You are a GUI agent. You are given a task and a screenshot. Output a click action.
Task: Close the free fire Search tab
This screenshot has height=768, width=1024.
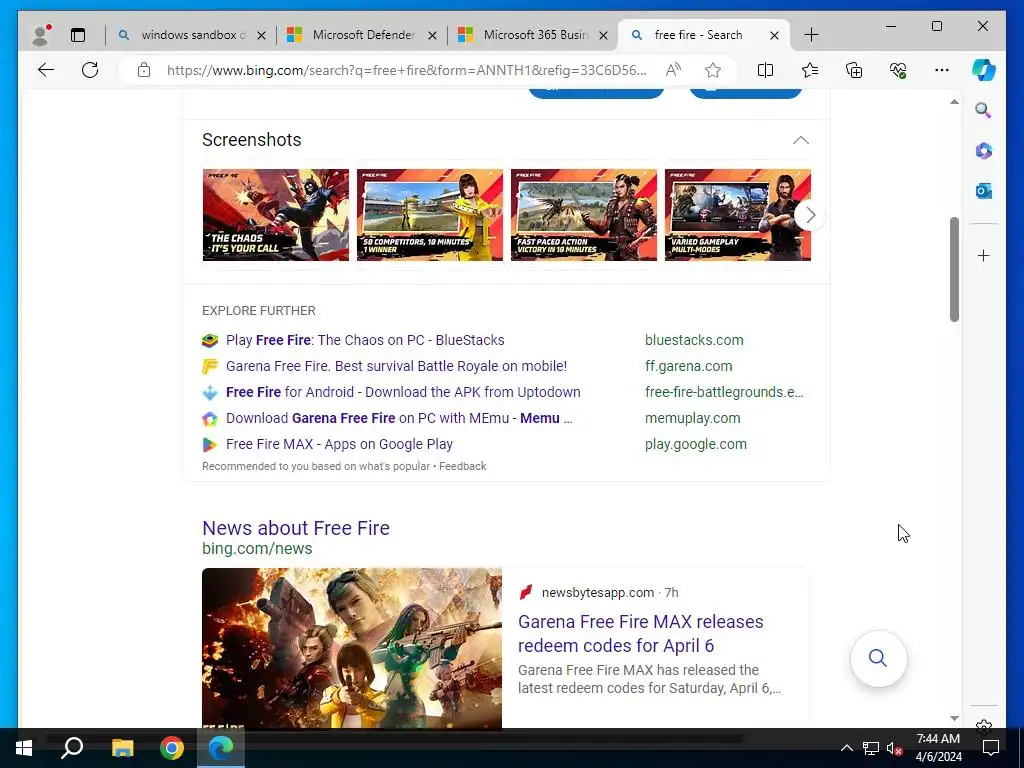(774, 35)
